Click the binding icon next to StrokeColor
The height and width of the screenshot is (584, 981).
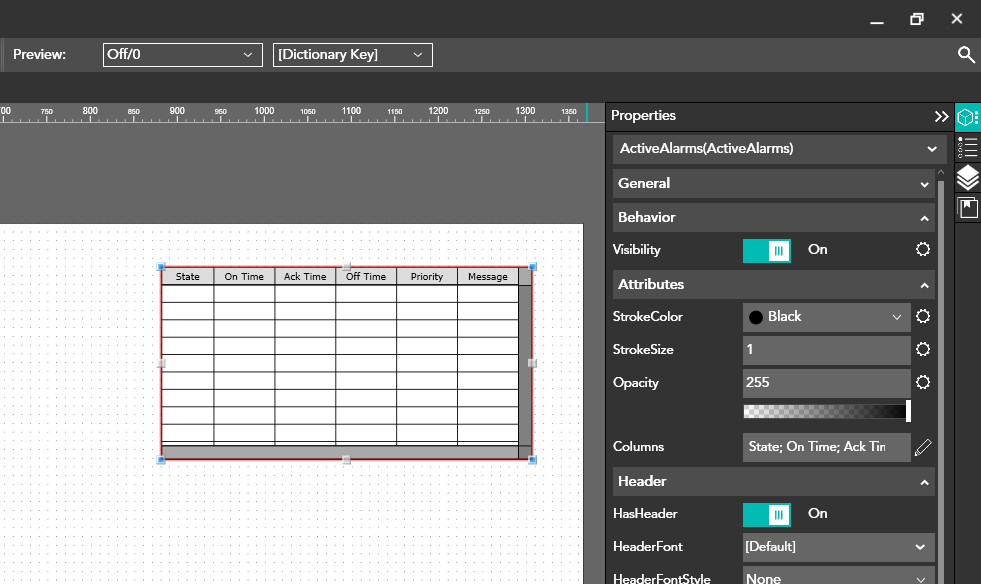coord(923,317)
